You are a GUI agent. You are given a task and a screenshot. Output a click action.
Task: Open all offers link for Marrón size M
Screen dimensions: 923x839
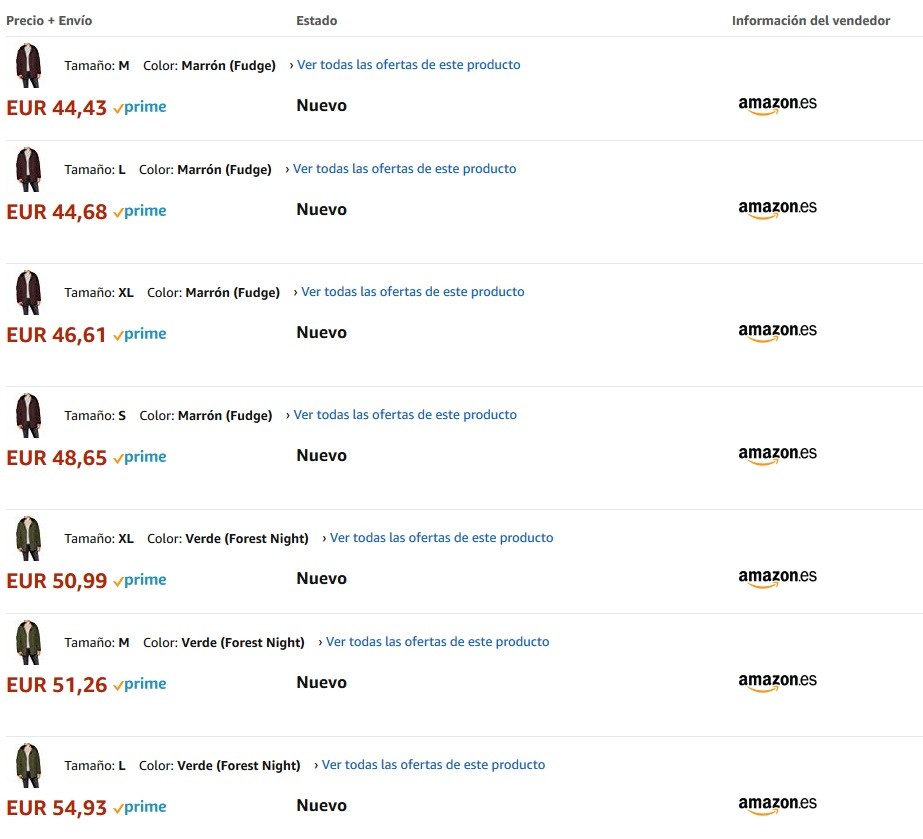coord(408,65)
